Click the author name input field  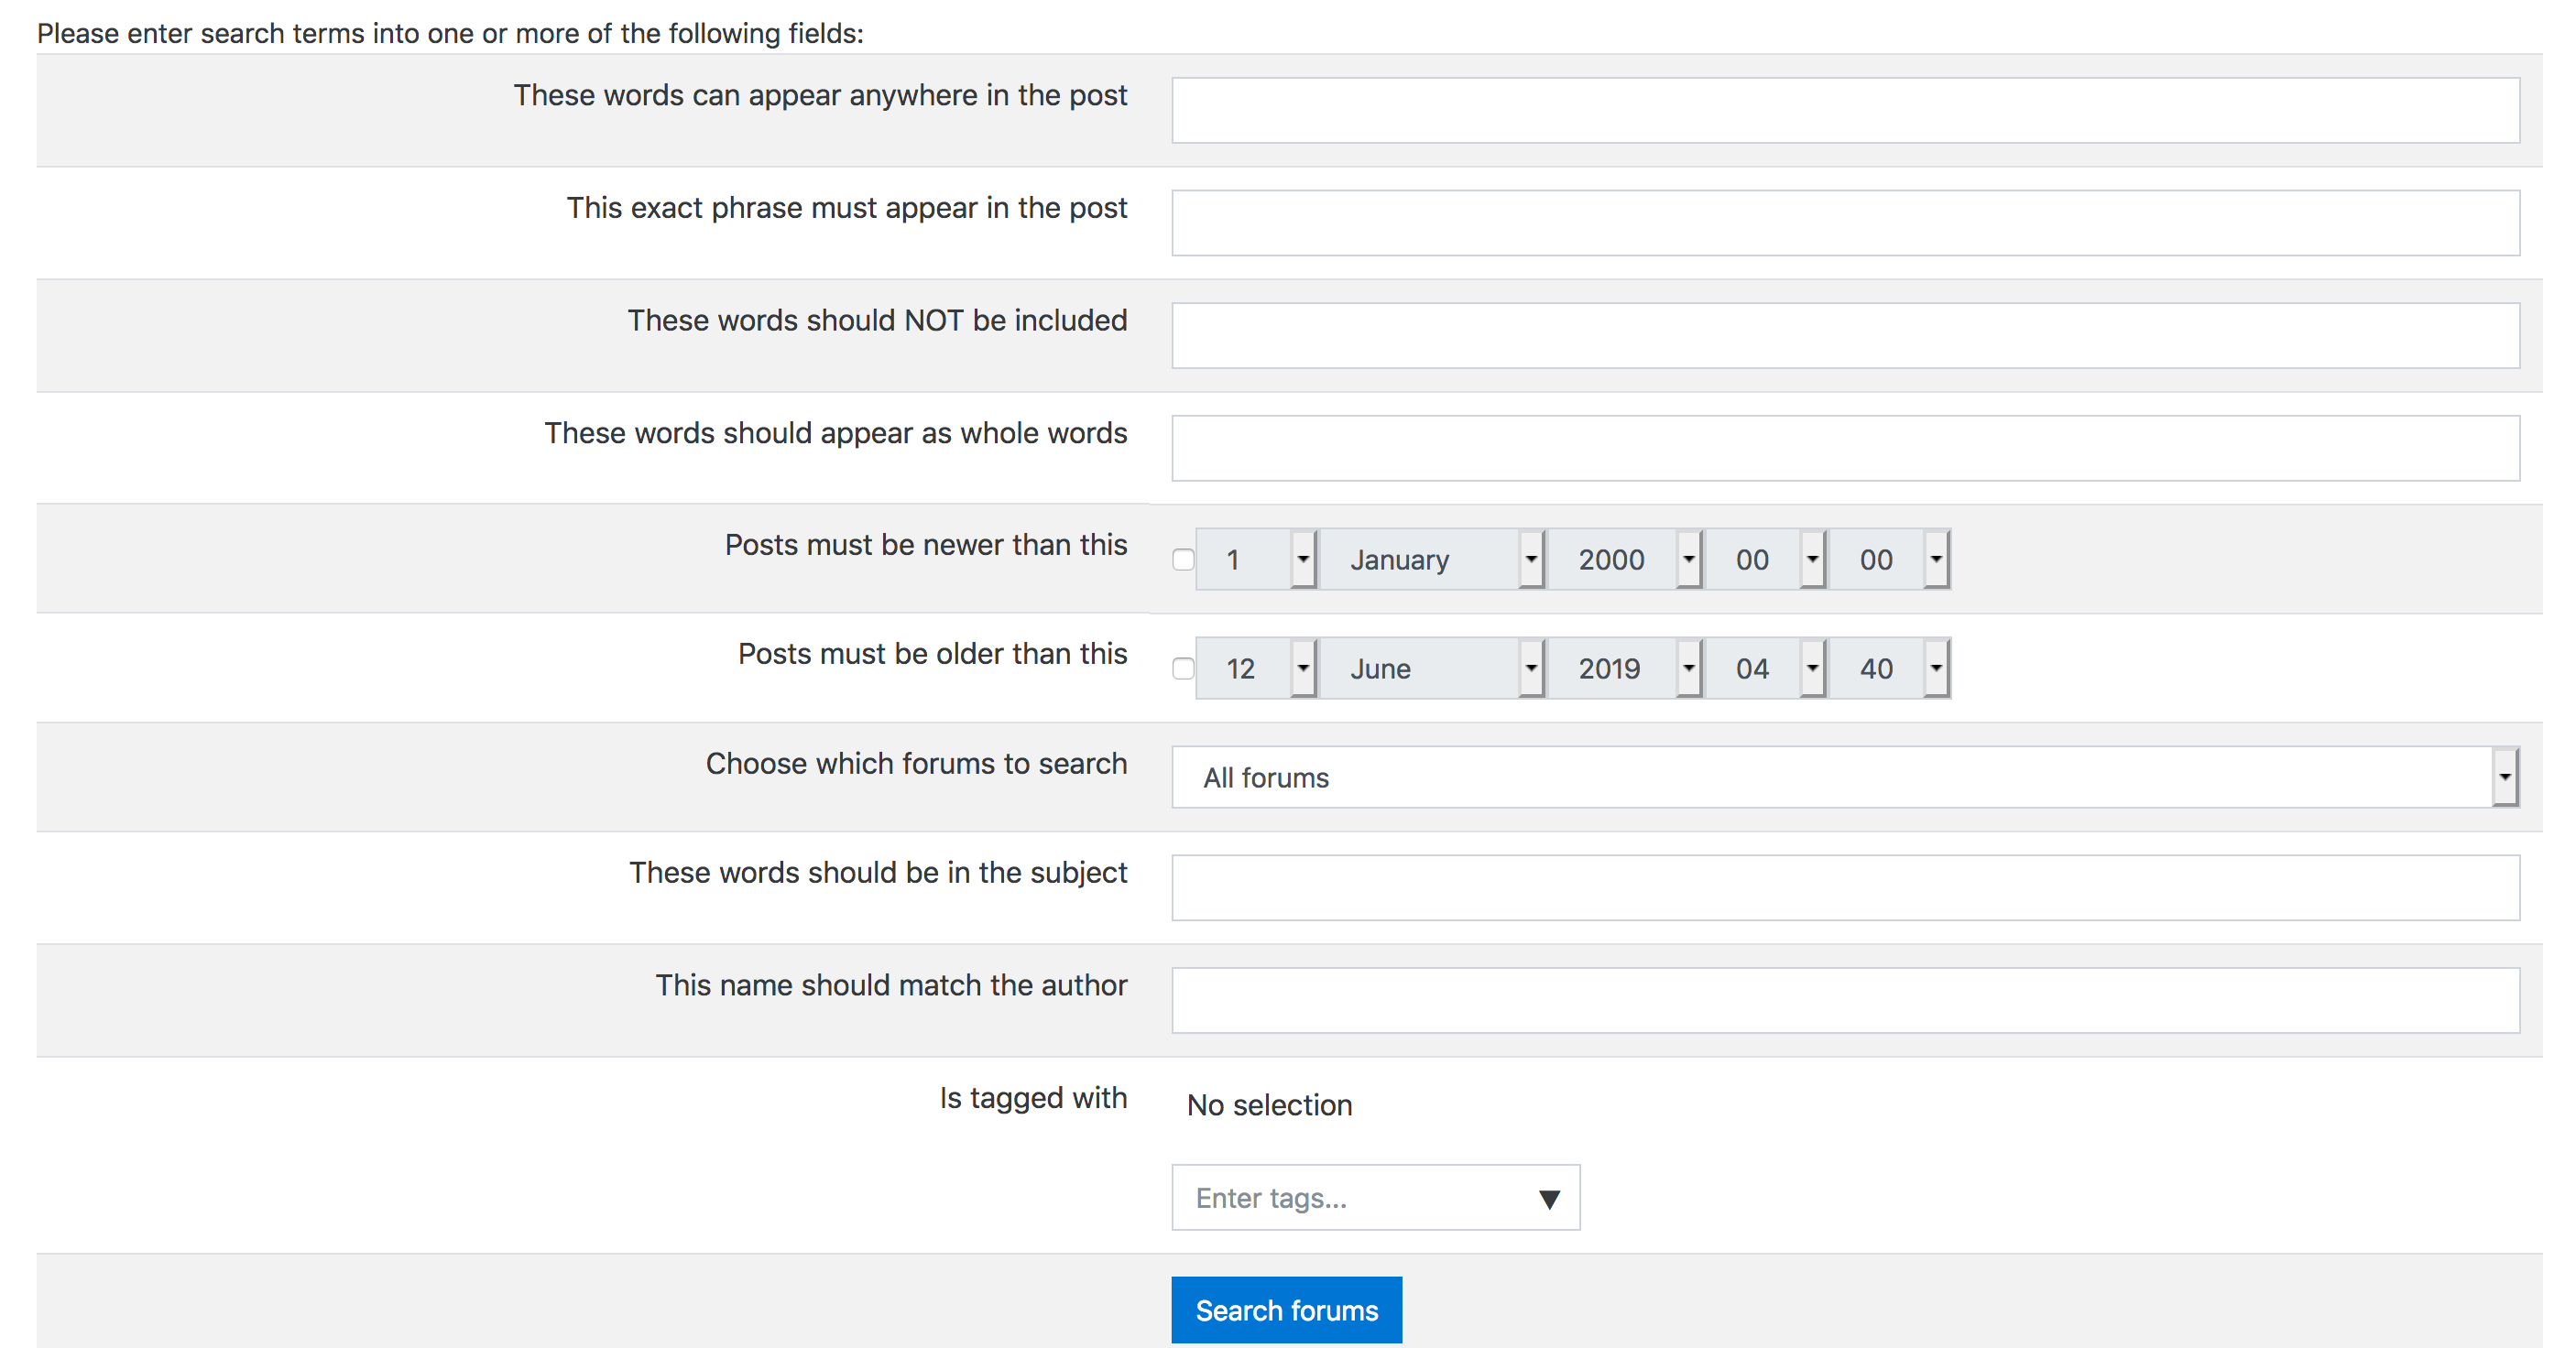coord(1845,1000)
